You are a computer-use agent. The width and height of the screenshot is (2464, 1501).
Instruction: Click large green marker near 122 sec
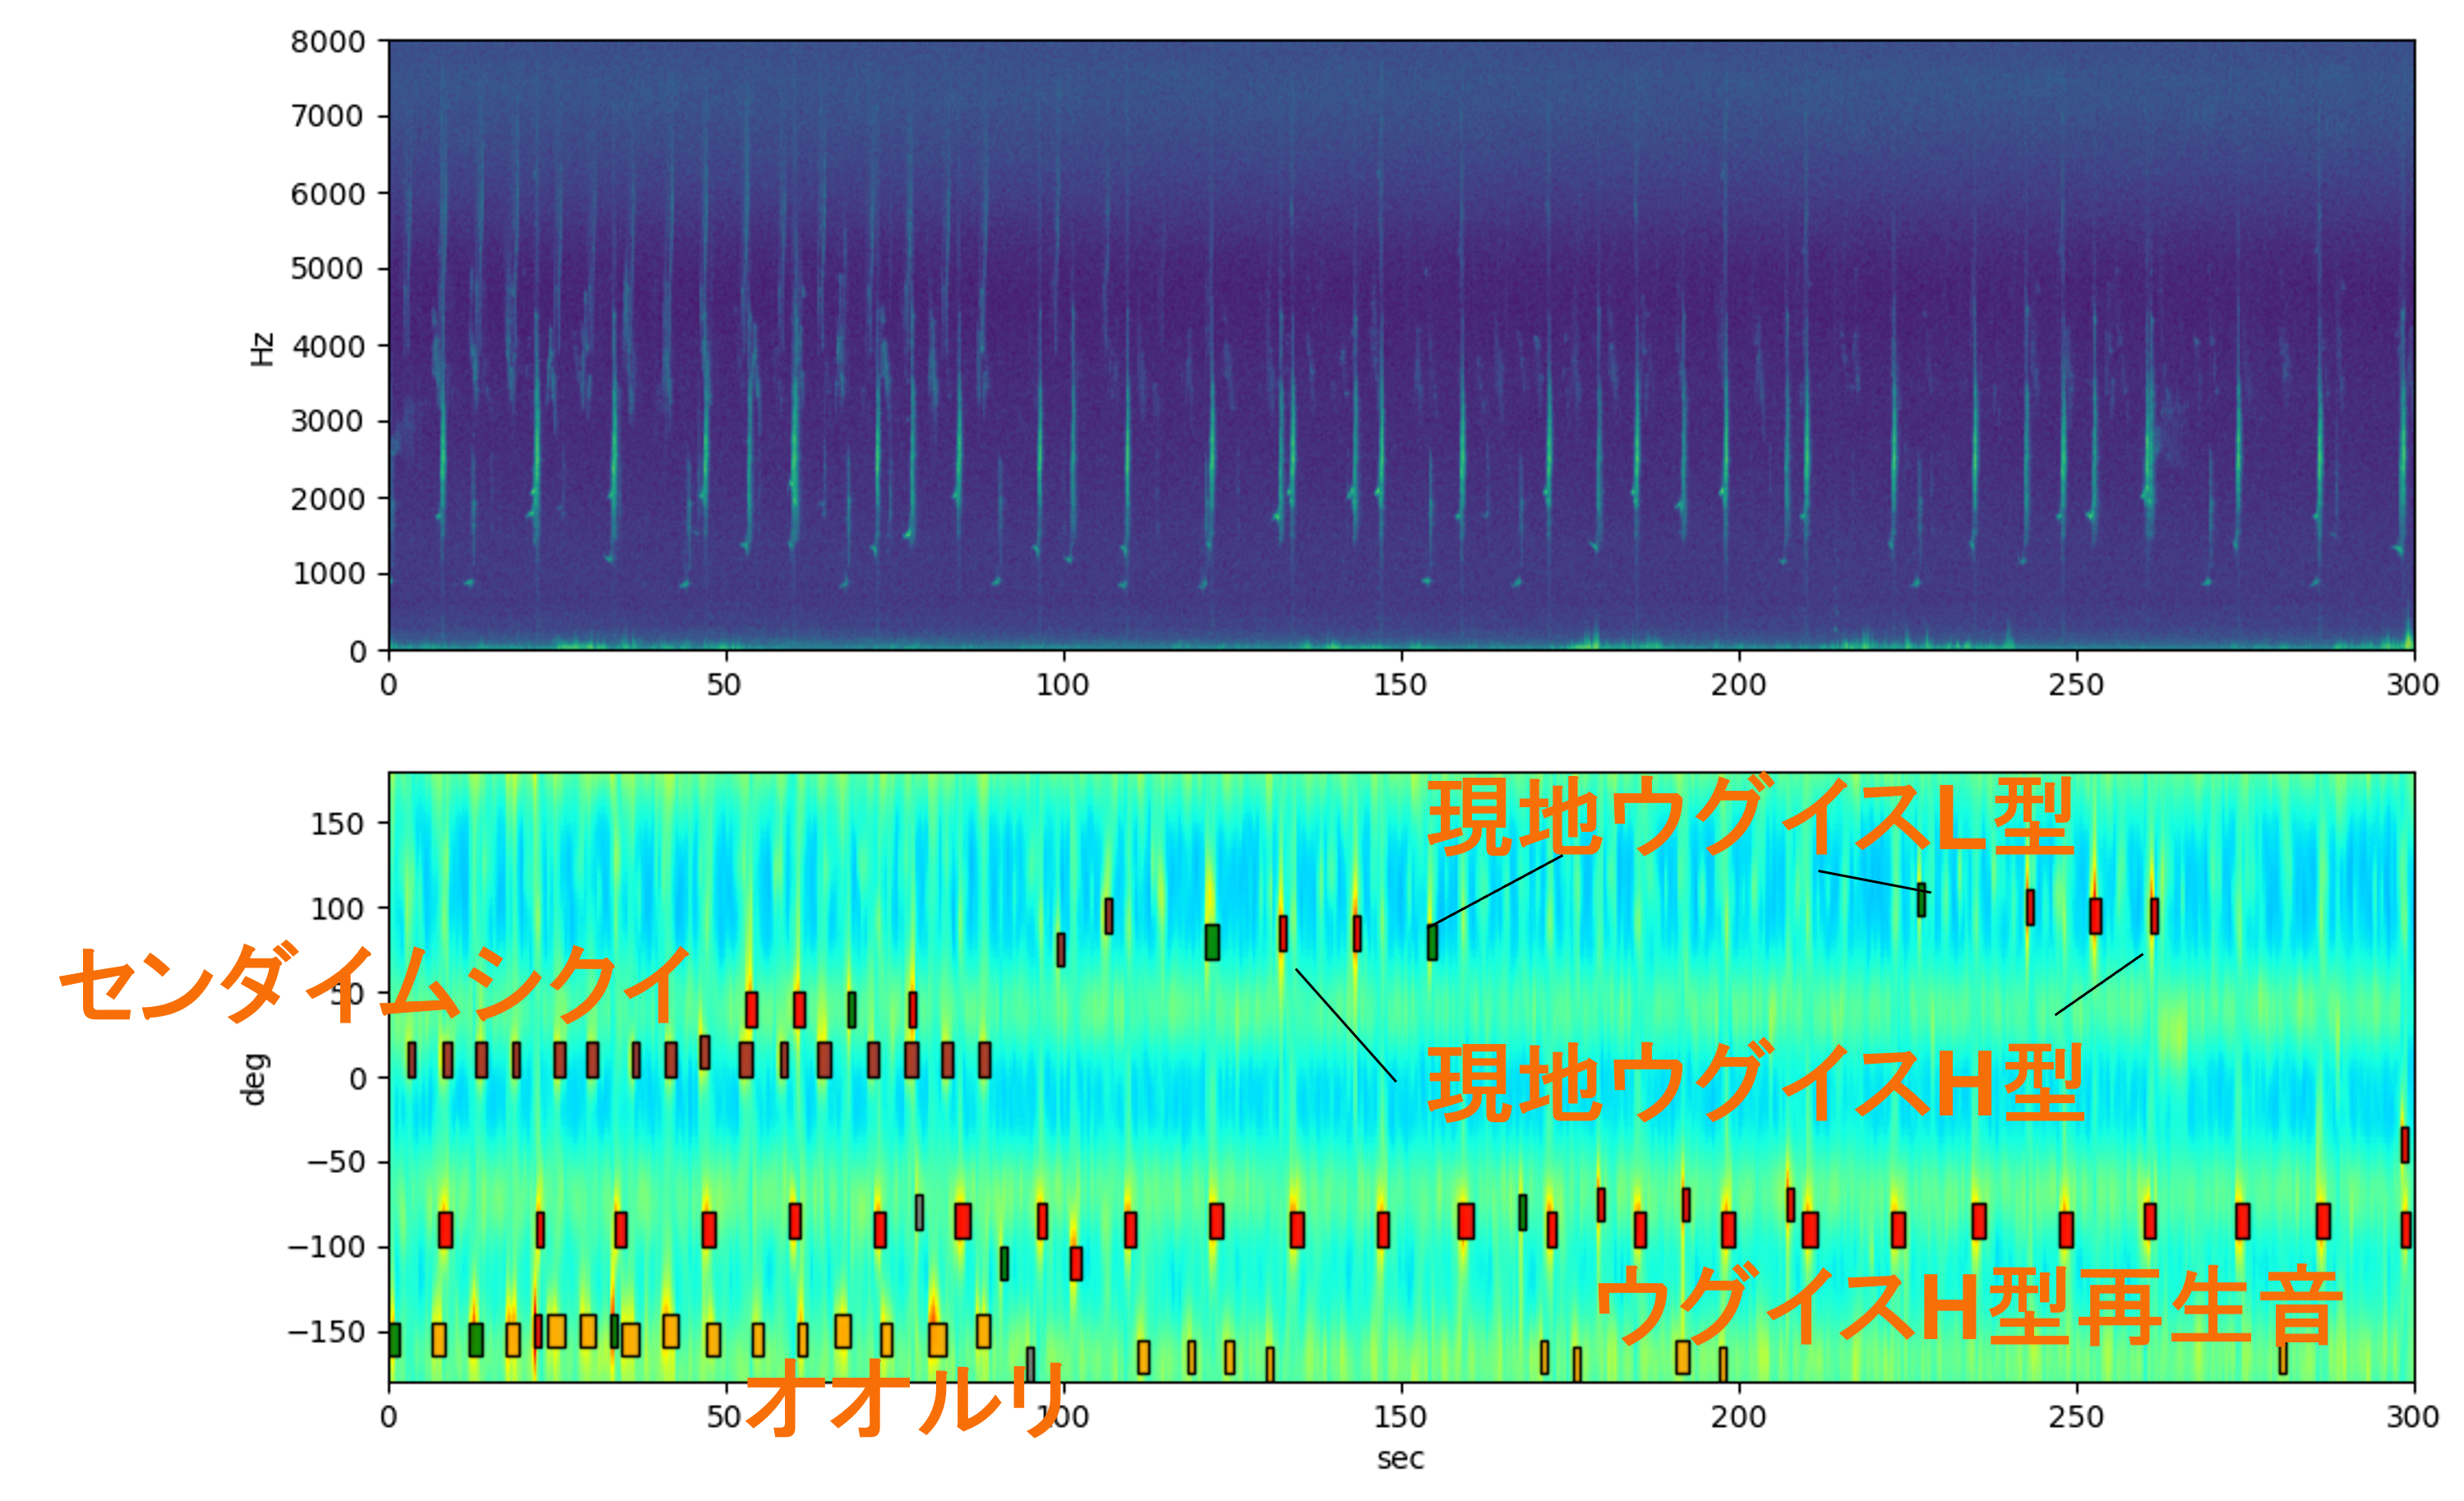click(x=1212, y=942)
